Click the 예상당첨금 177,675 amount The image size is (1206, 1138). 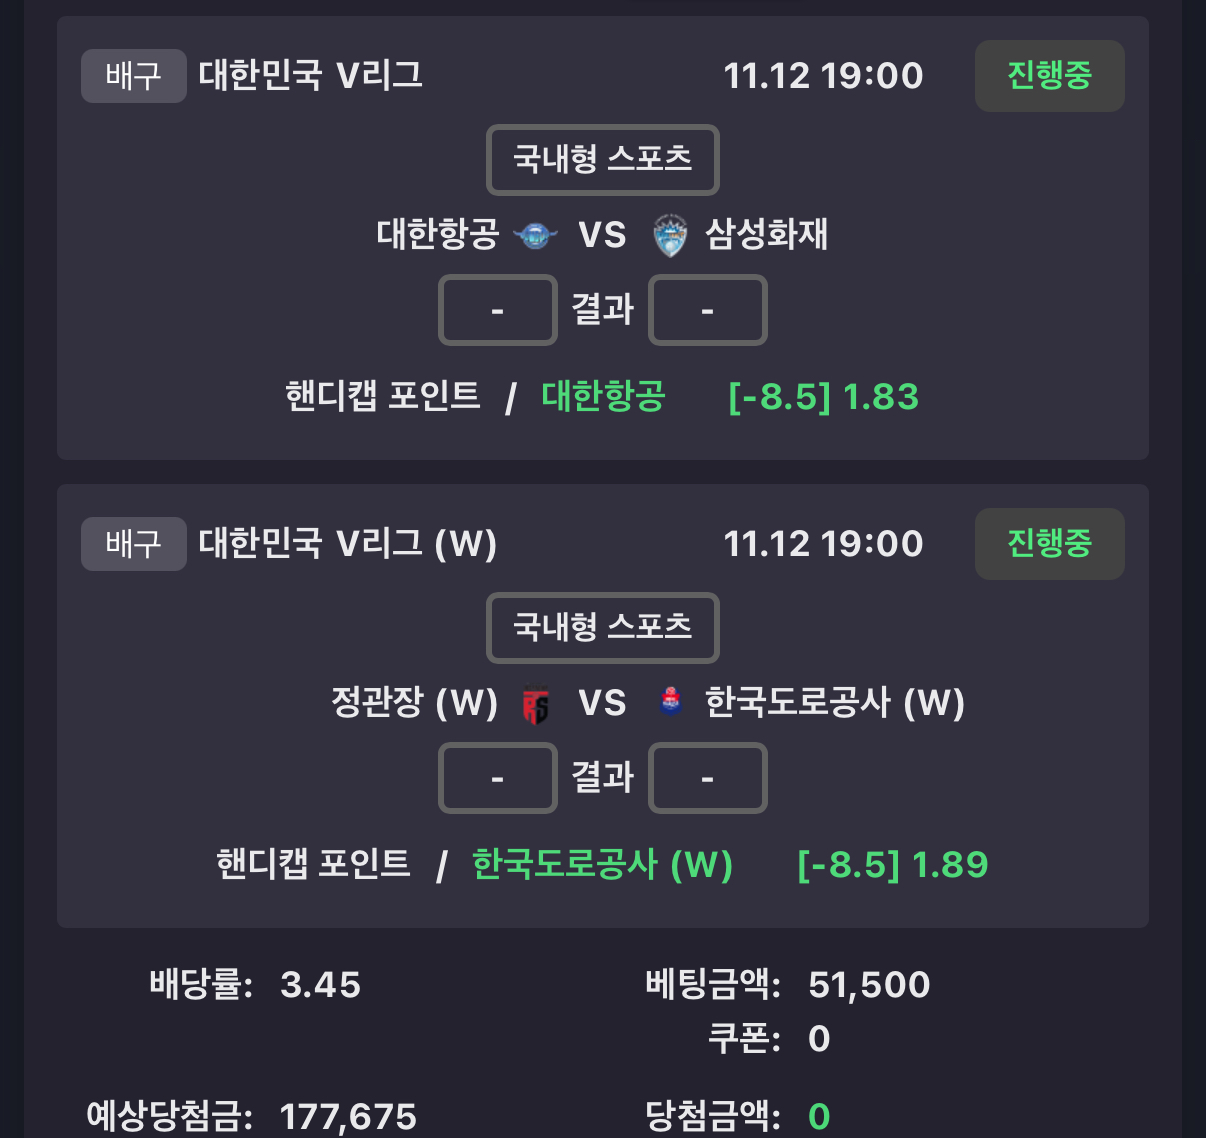pos(348,1116)
